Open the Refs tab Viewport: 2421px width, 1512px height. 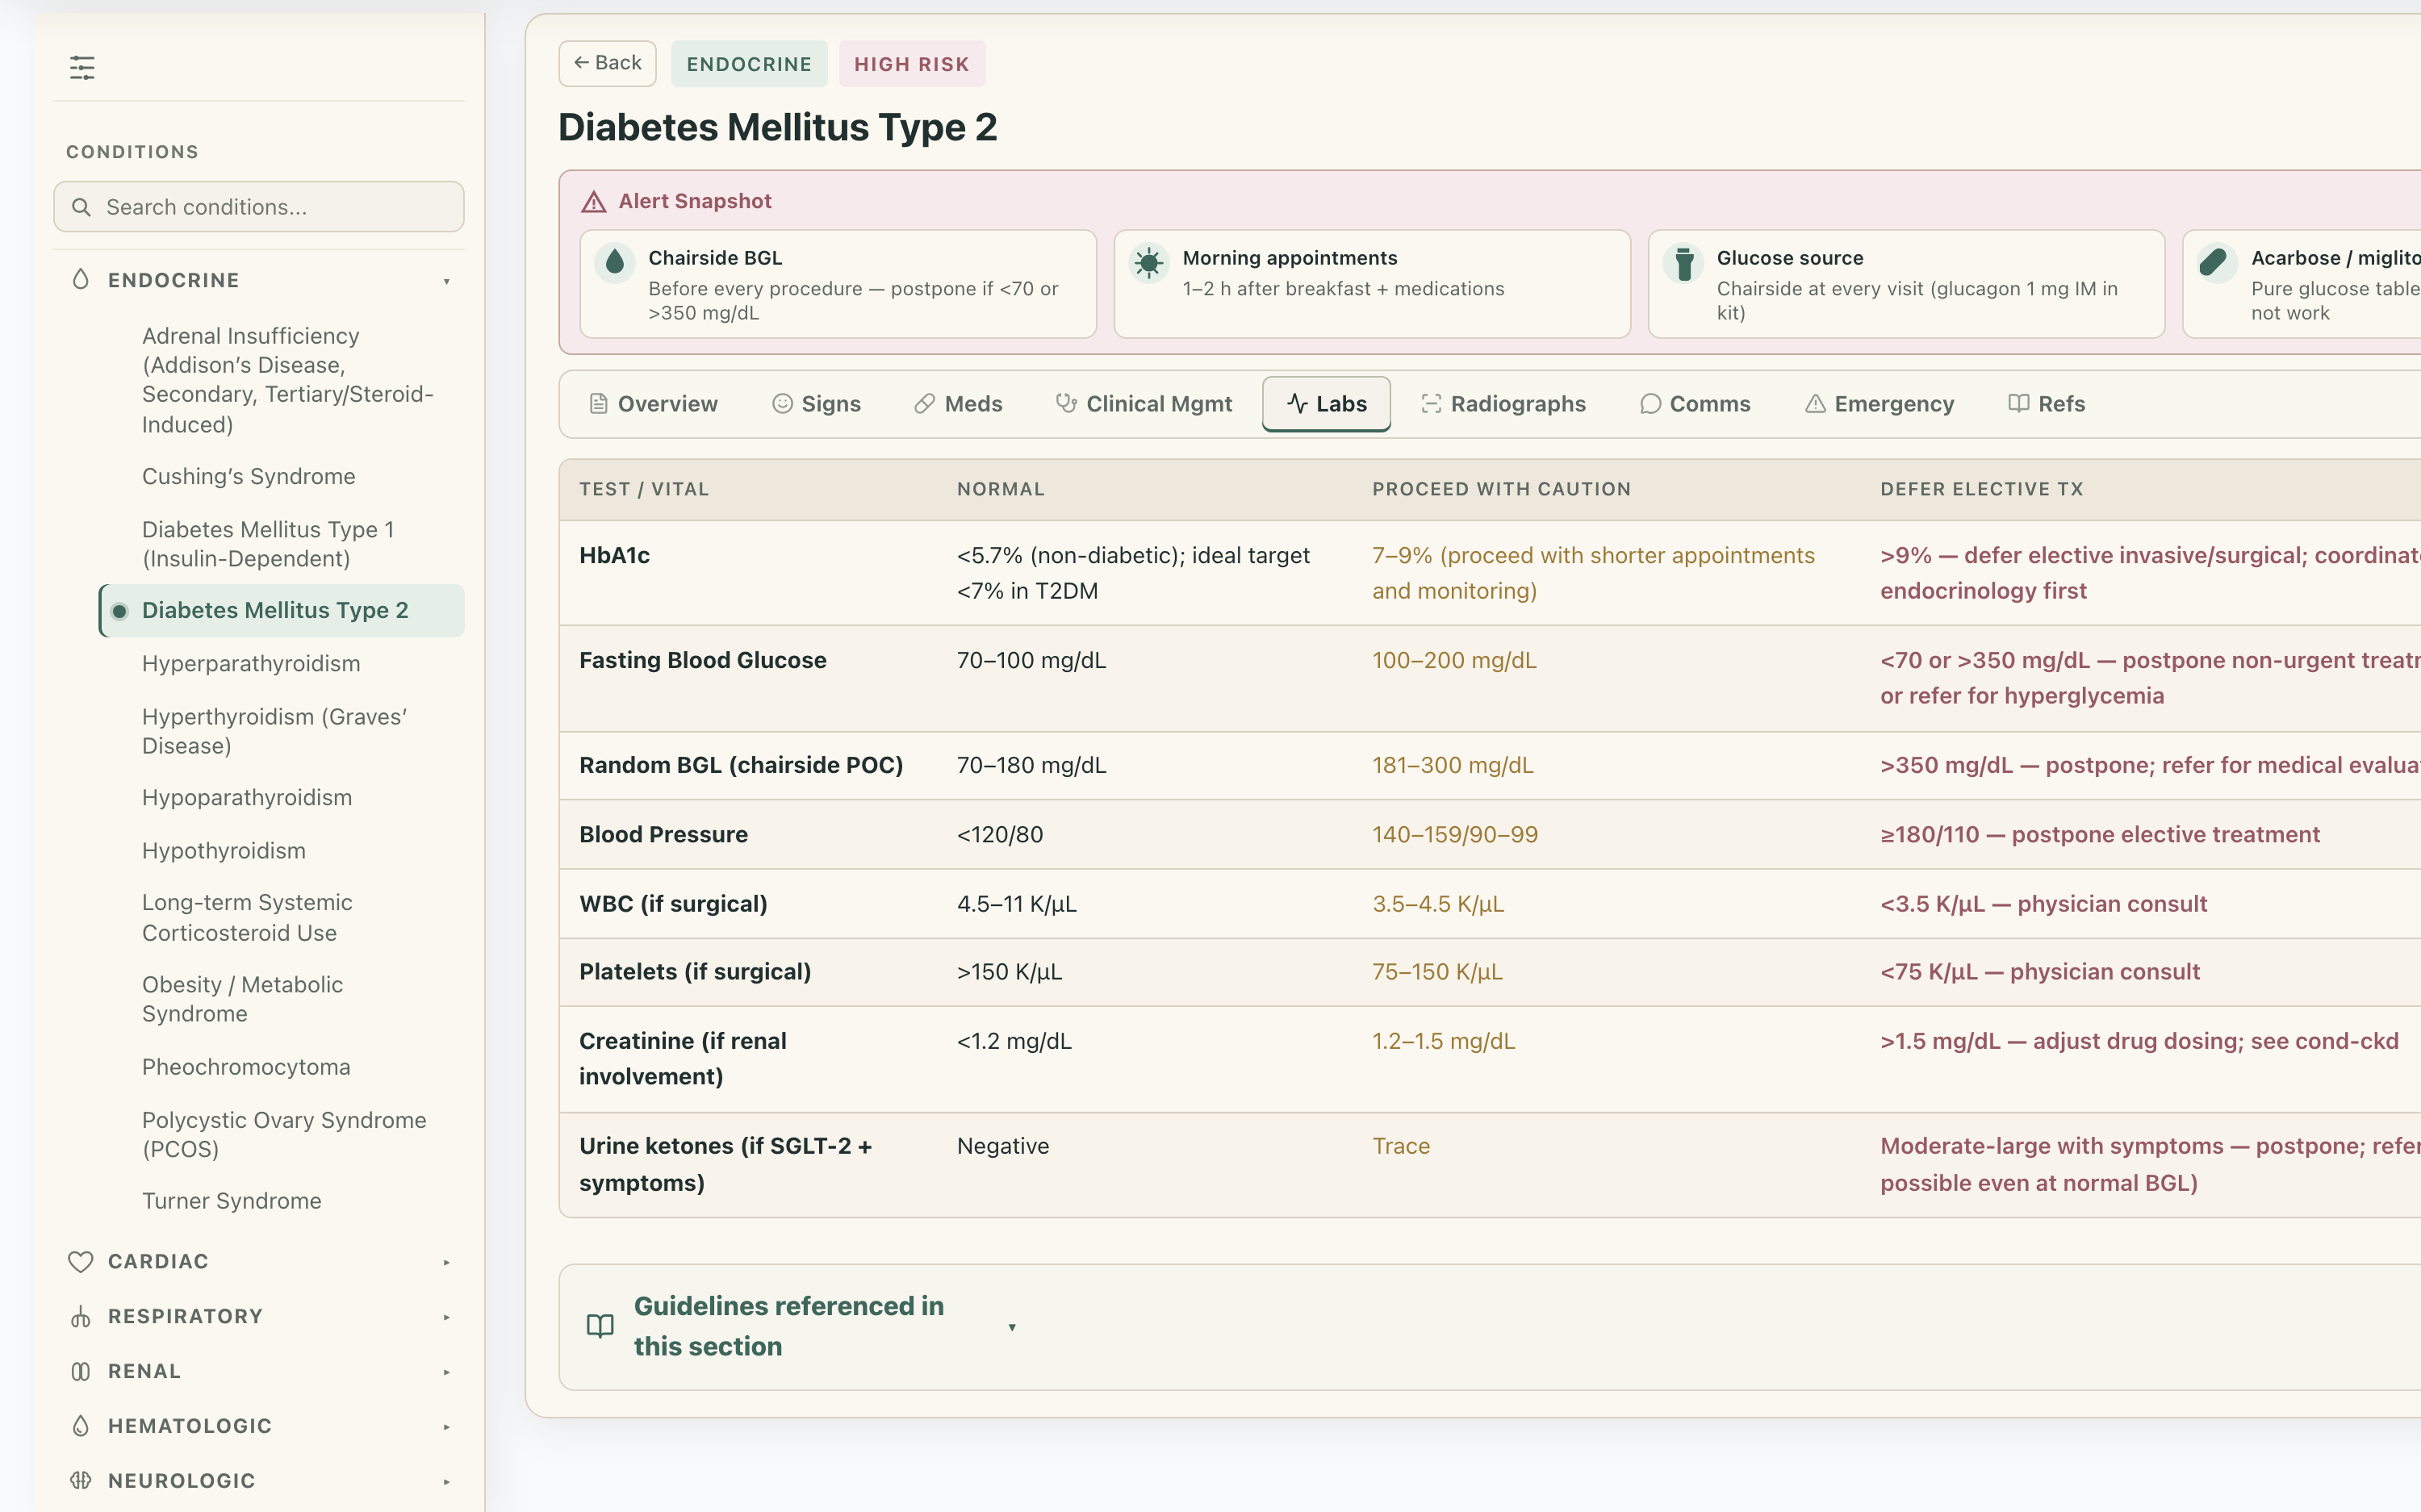tap(2046, 404)
